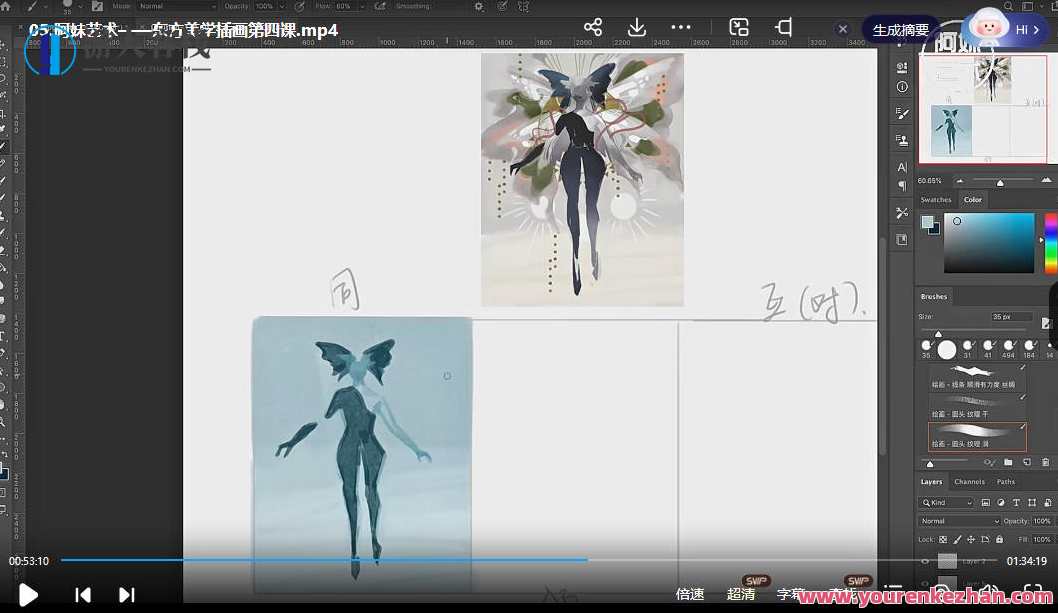Switch to the Swatches tab

click(935, 199)
